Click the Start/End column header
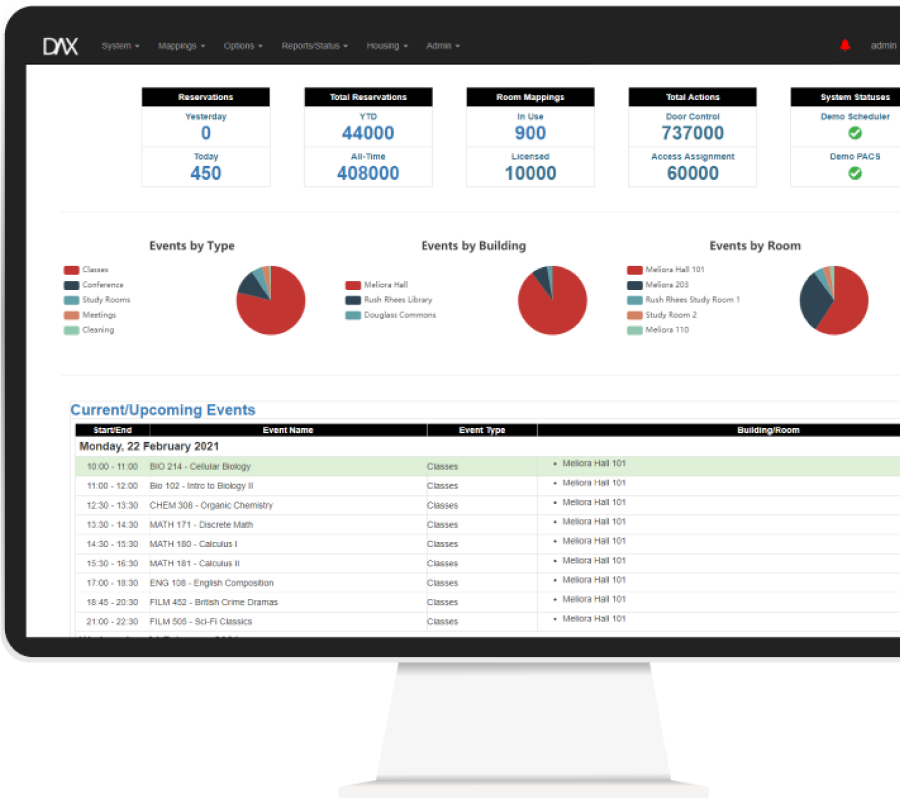This screenshot has width=900, height=799. (x=112, y=430)
